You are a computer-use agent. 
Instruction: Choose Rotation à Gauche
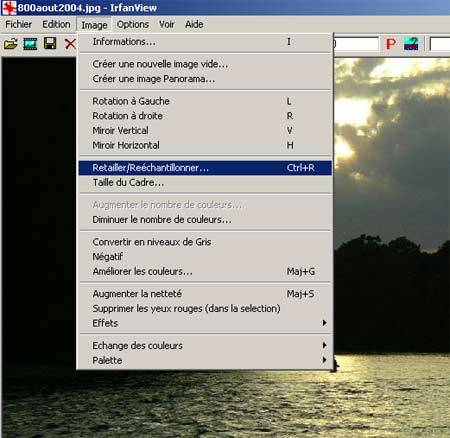[x=205, y=101]
